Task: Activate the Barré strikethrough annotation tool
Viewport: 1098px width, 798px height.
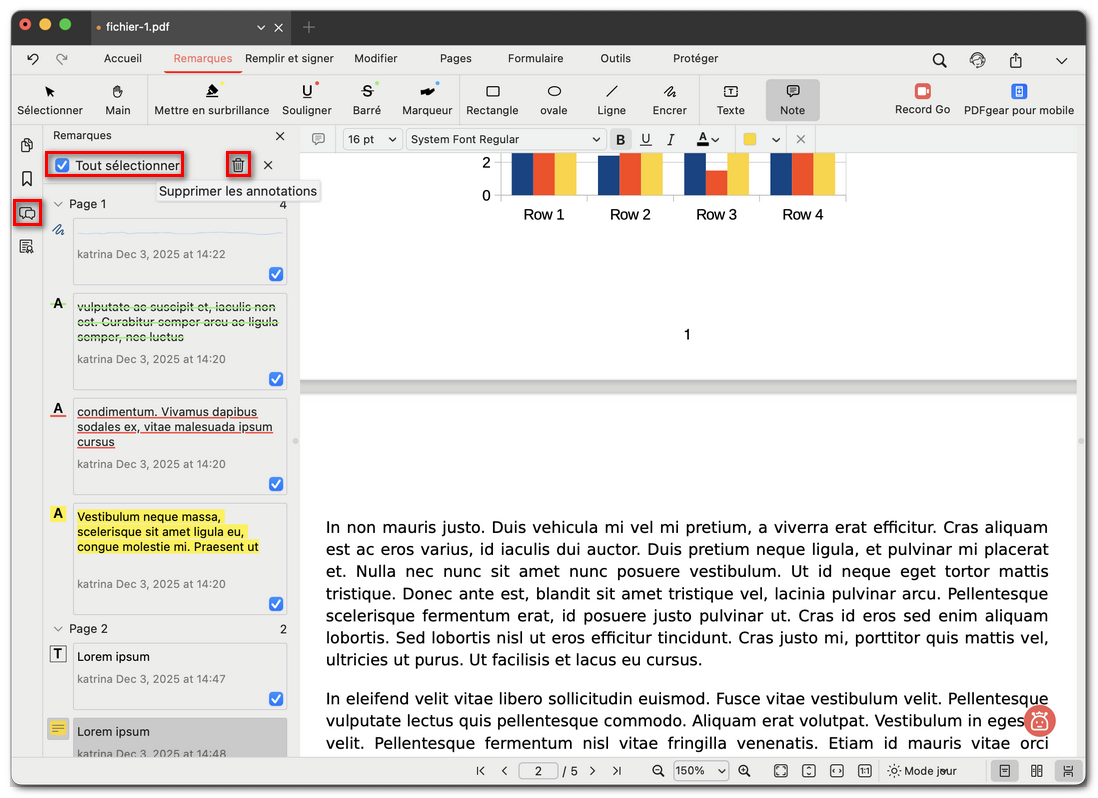Action: [x=366, y=100]
